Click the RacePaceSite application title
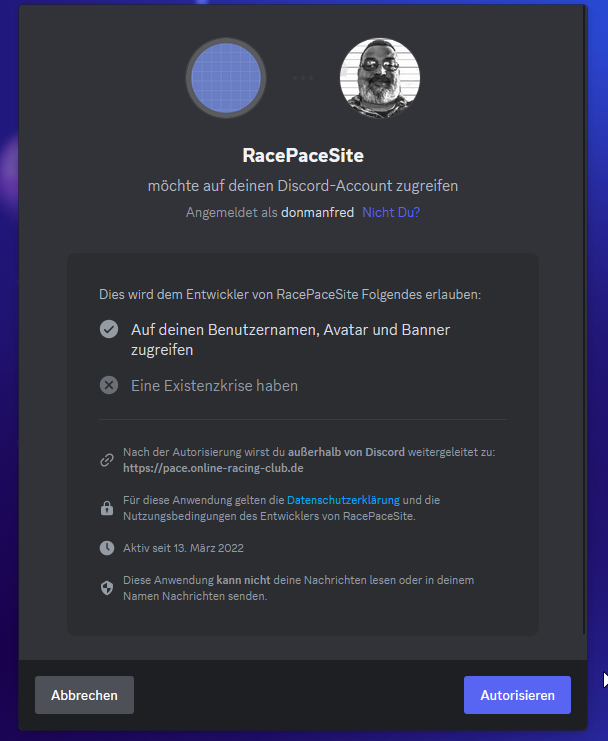 (x=303, y=155)
